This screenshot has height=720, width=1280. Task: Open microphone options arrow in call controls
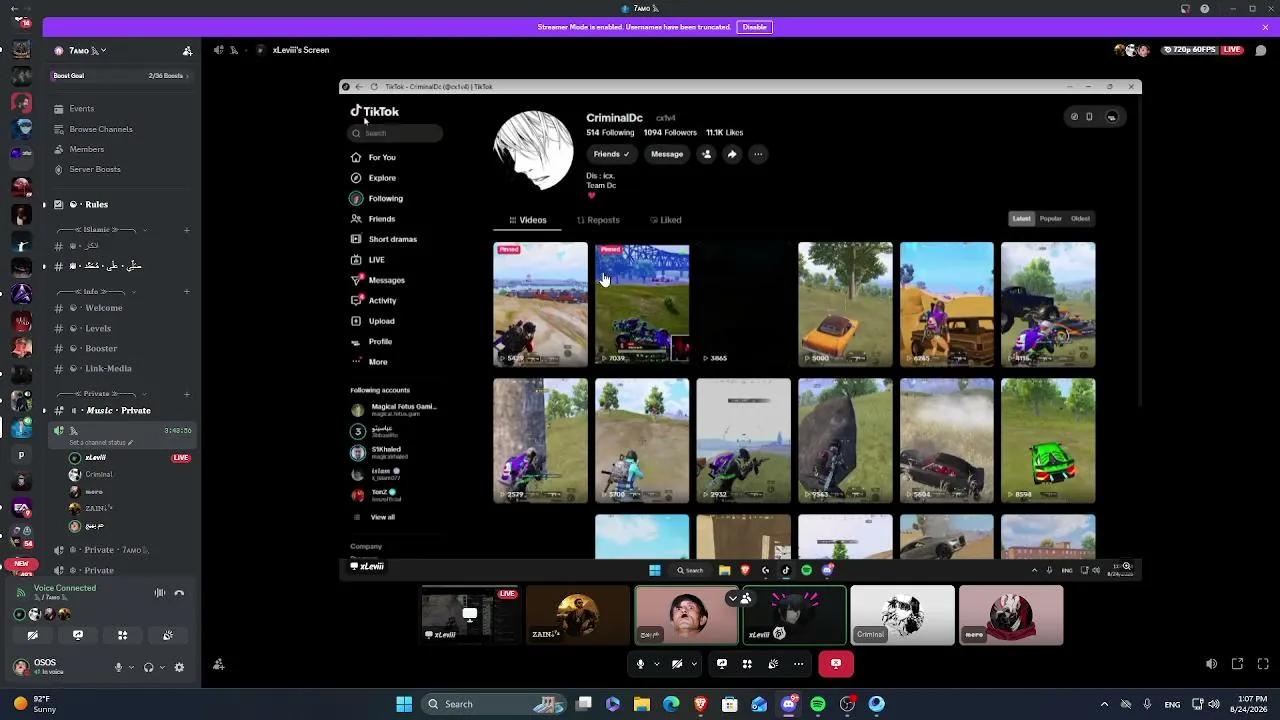pyautogui.click(x=657, y=663)
